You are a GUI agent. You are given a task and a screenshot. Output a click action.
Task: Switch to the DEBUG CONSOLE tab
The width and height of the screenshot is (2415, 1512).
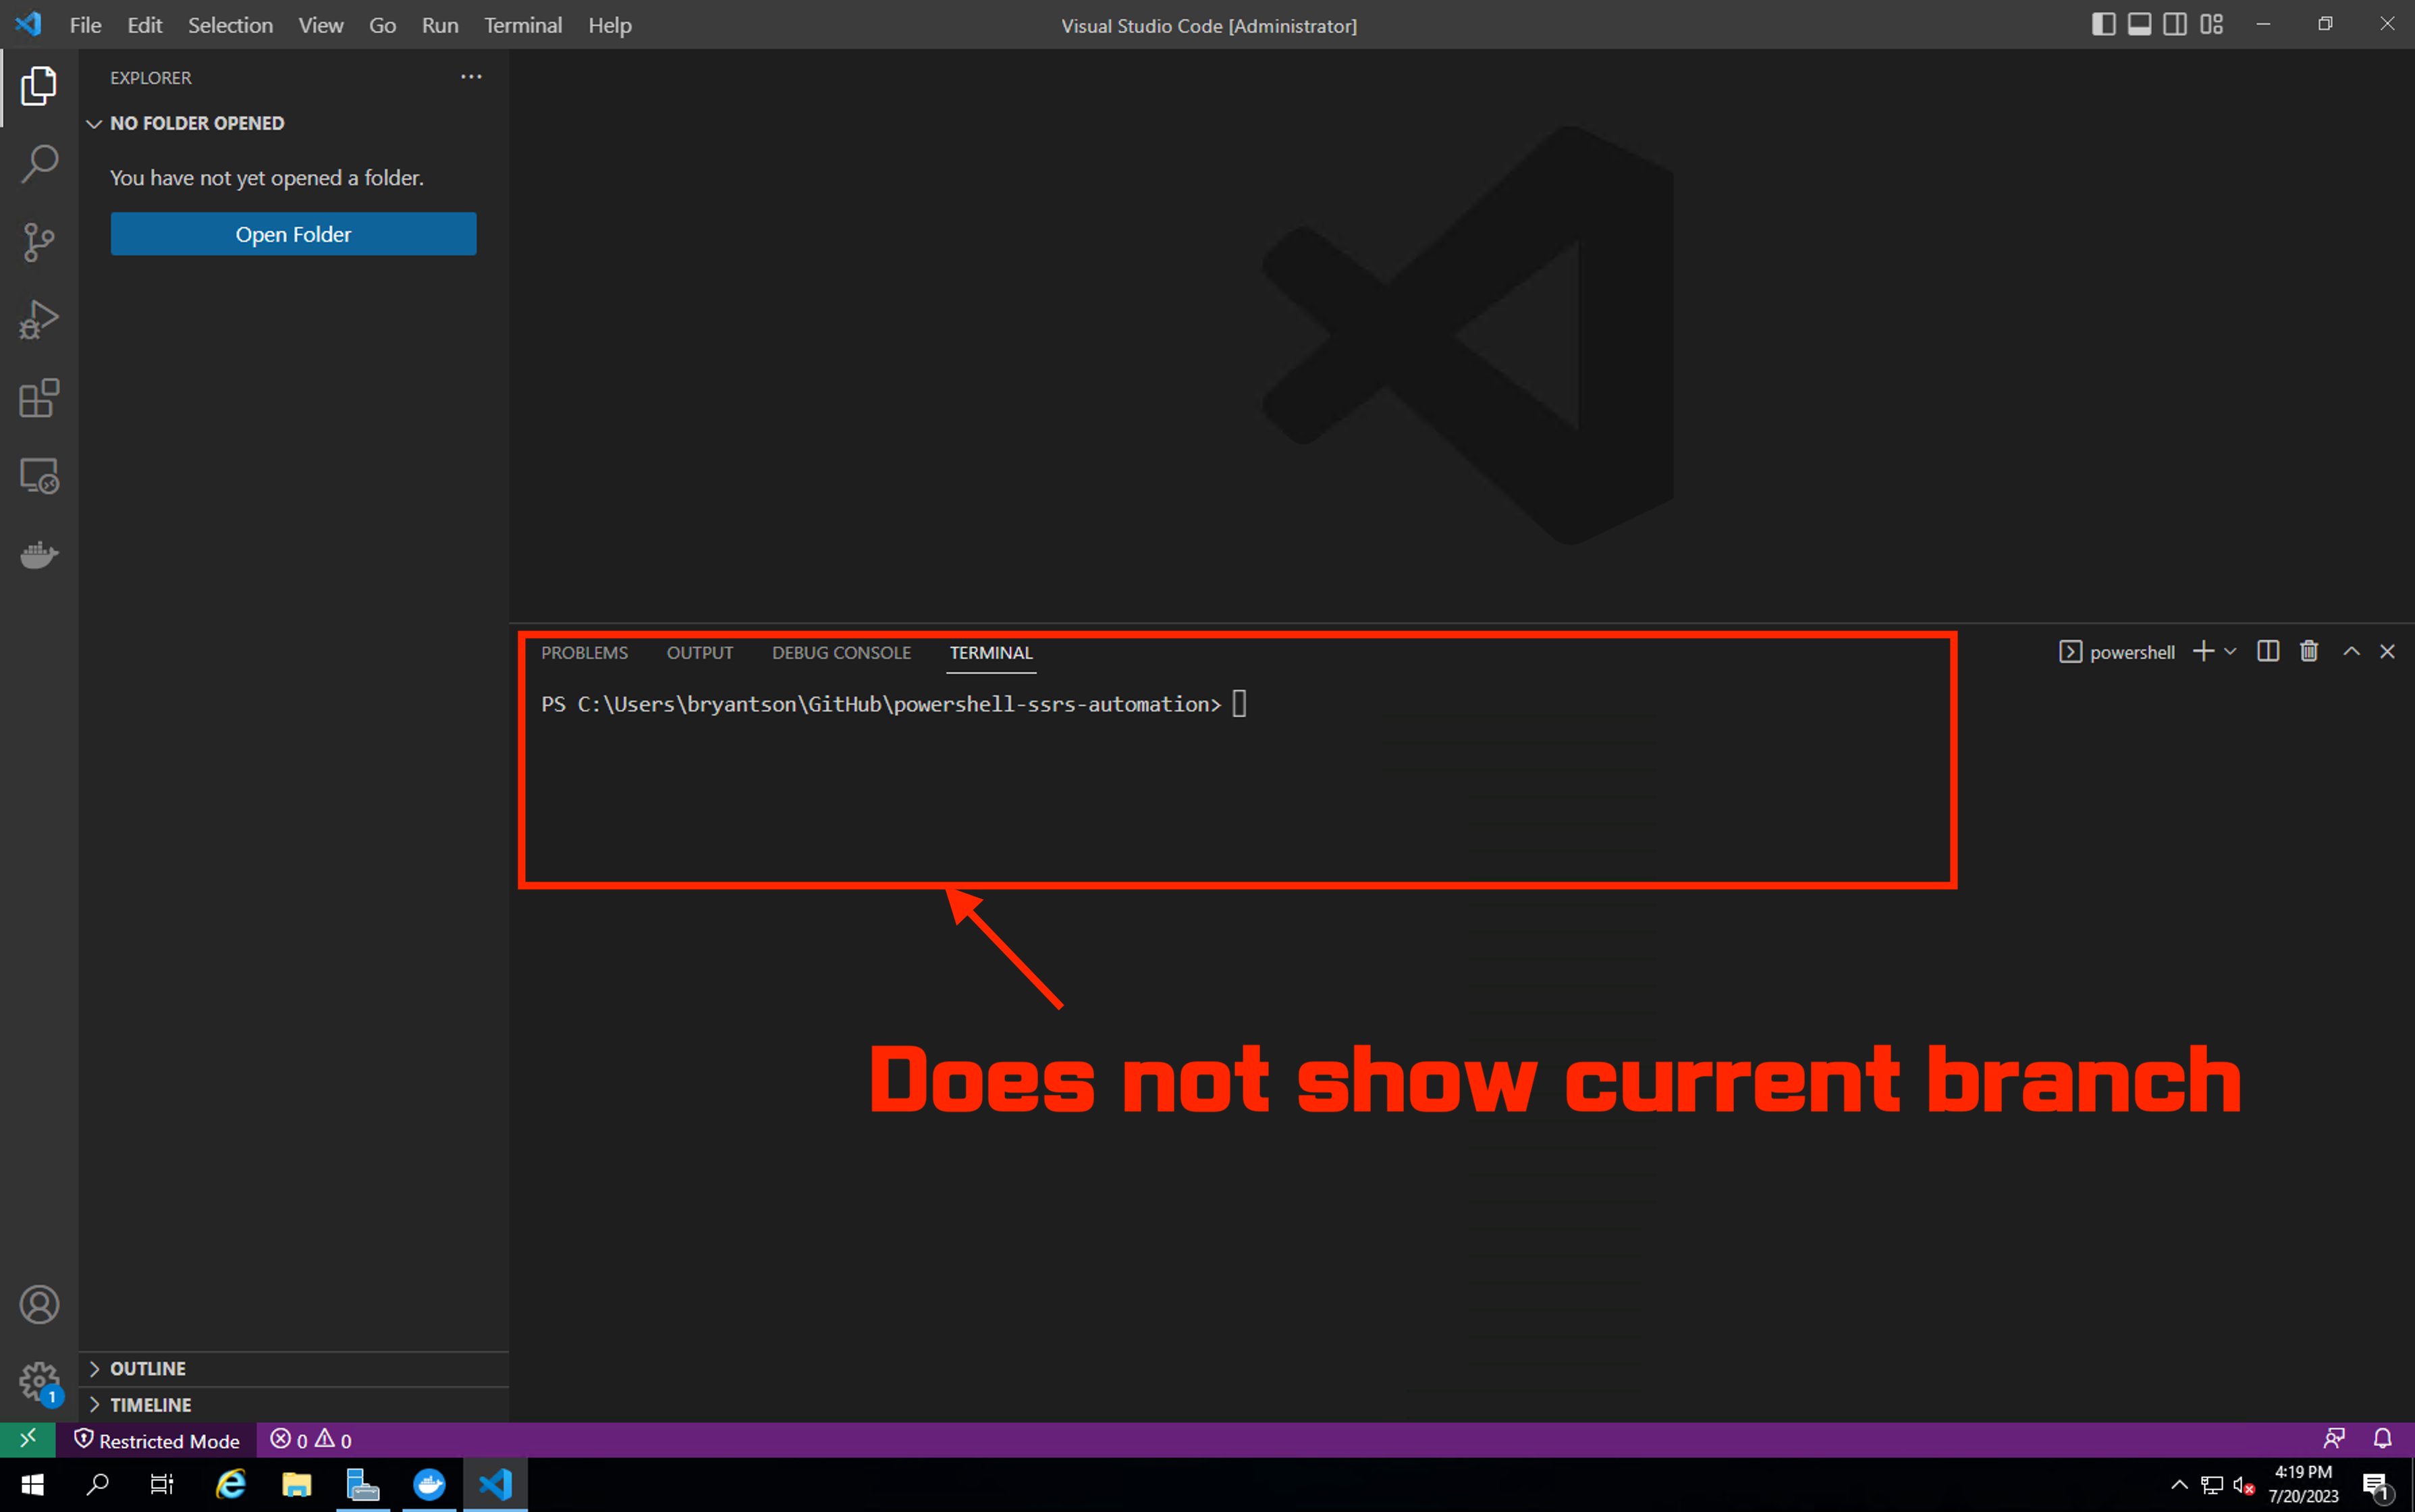[841, 653]
